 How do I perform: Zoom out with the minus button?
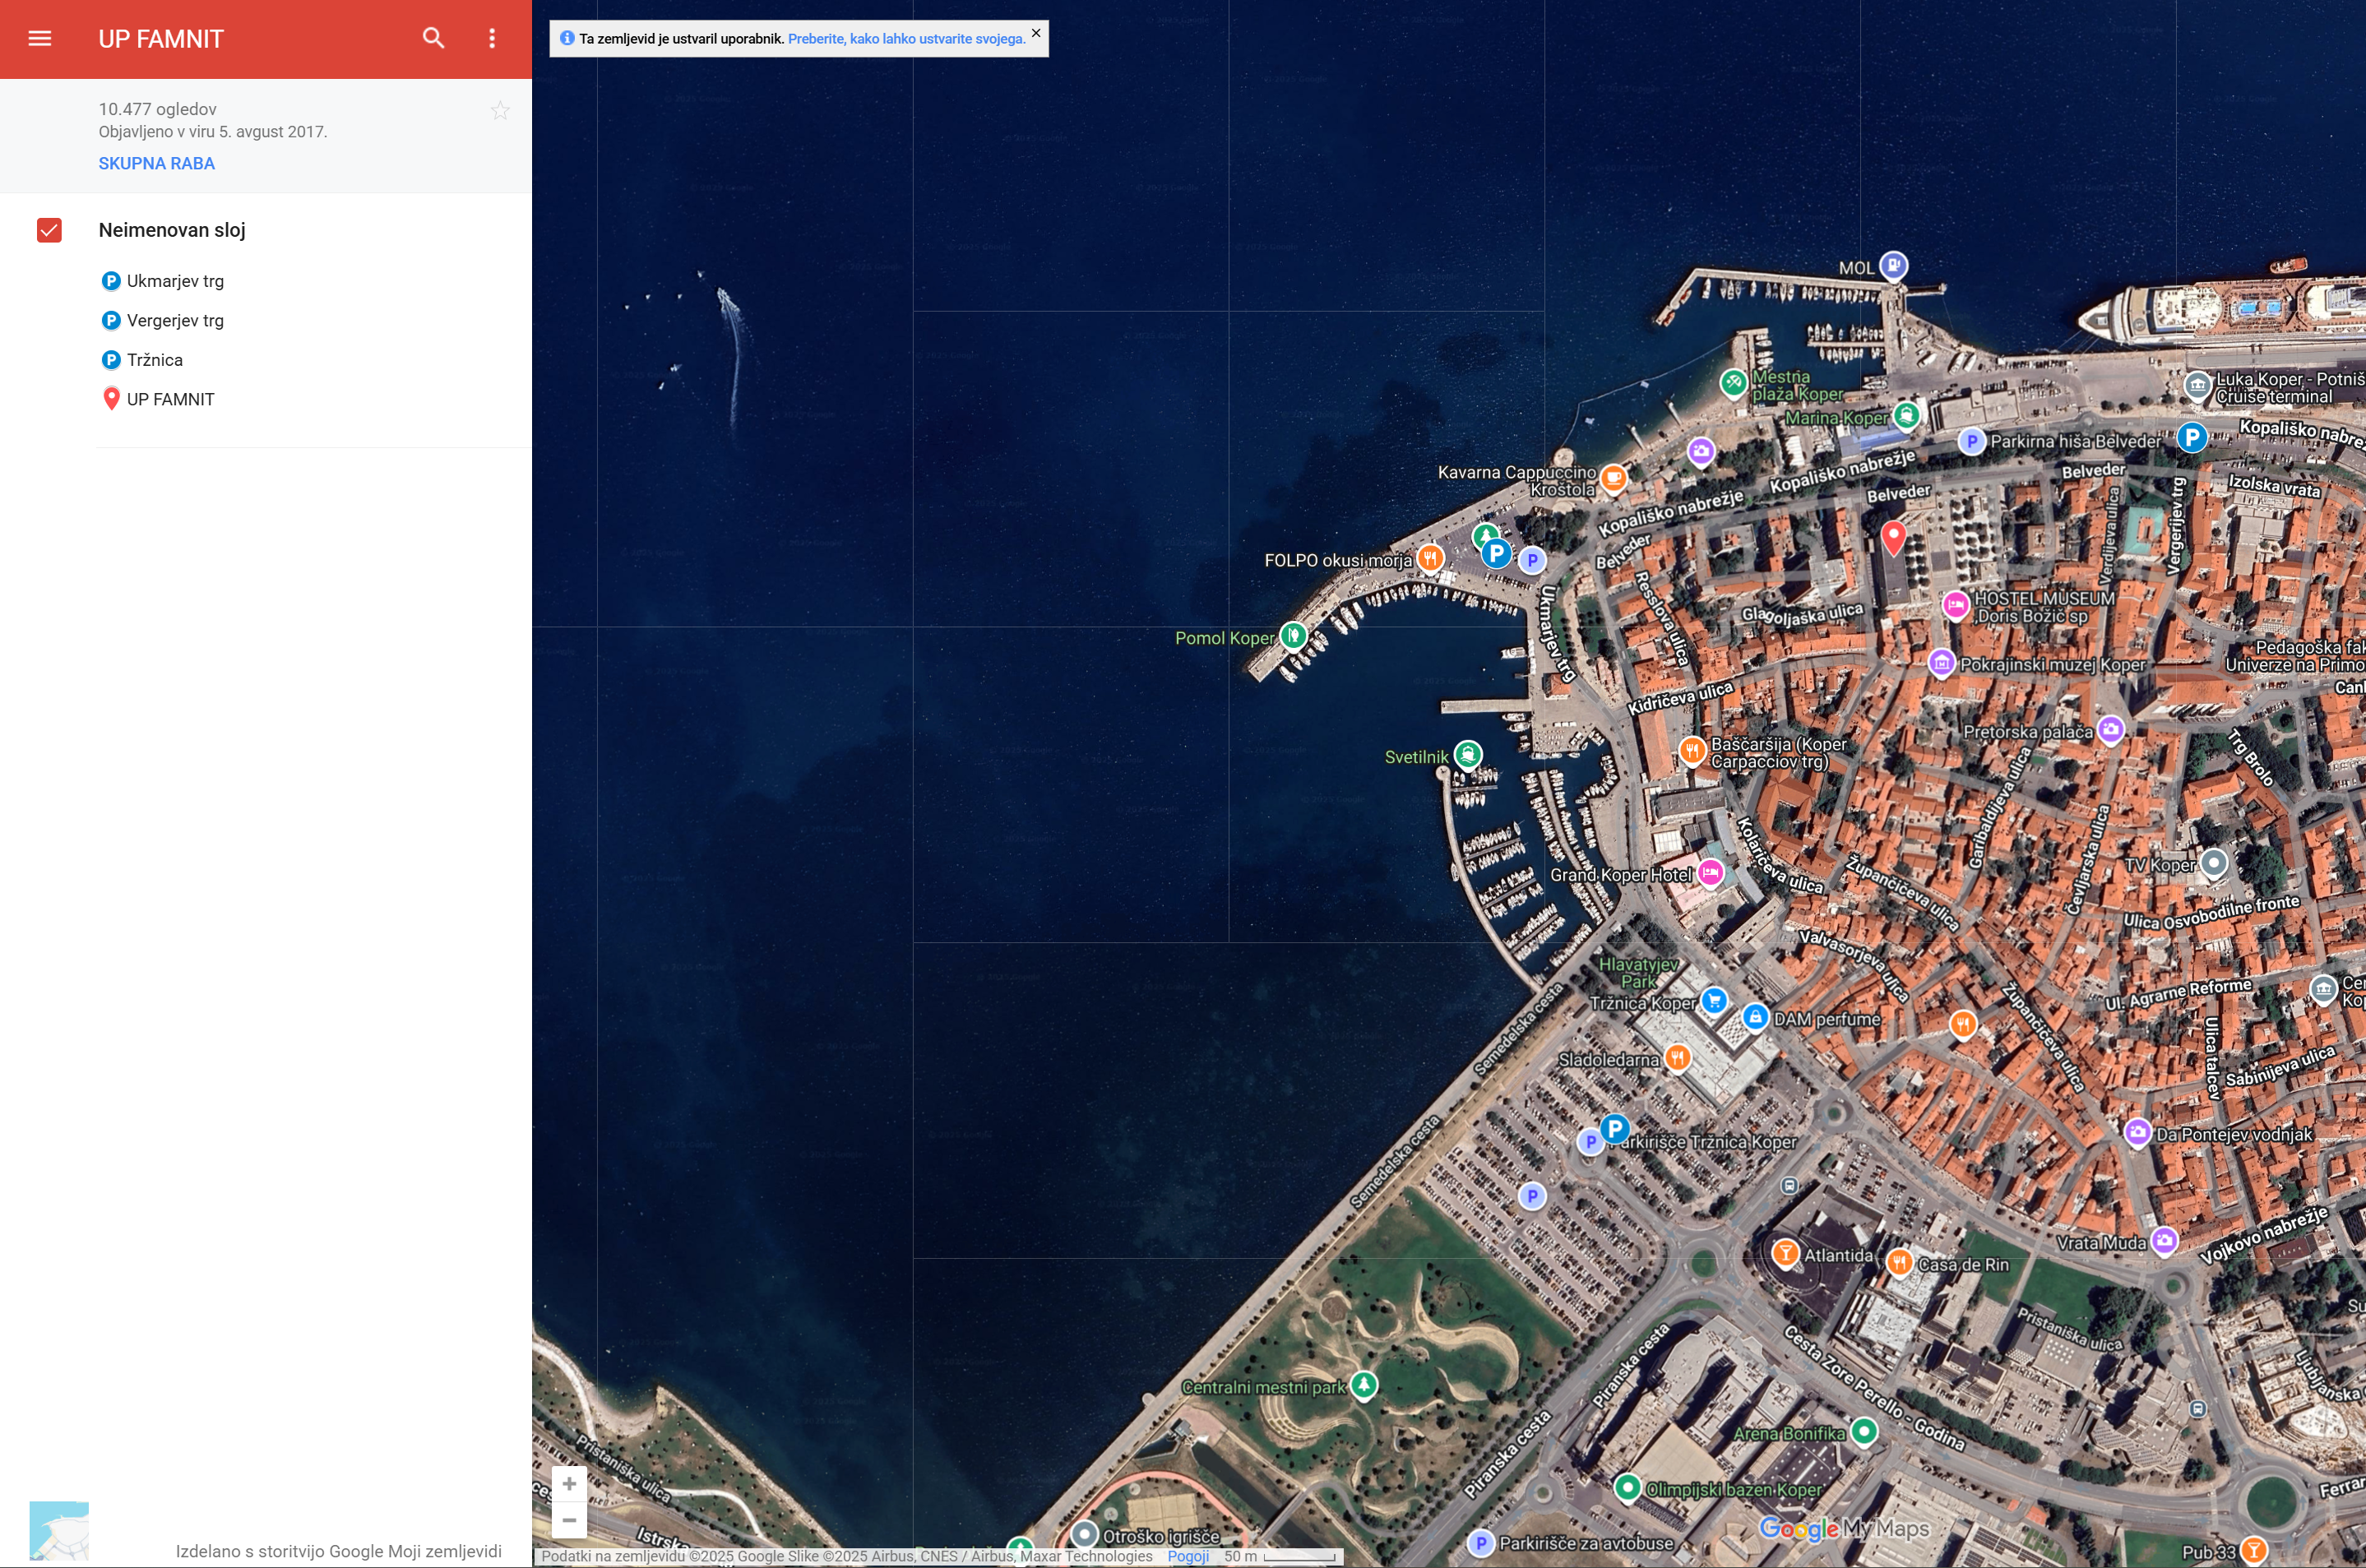(x=569, y=1520)
